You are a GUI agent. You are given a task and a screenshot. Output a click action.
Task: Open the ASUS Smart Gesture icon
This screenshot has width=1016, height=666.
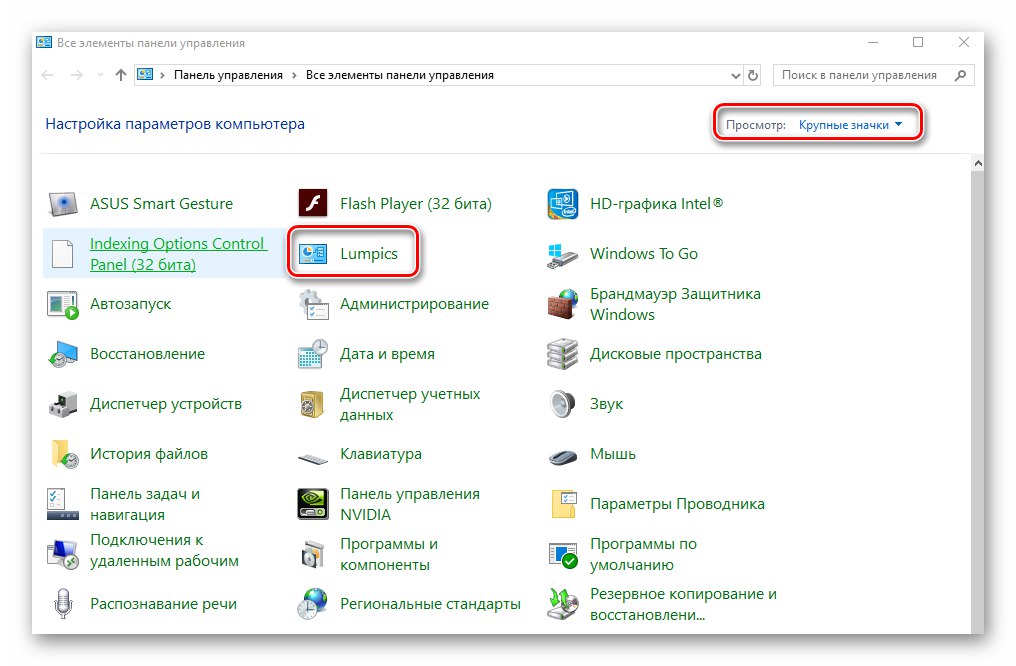click(63, 203)
